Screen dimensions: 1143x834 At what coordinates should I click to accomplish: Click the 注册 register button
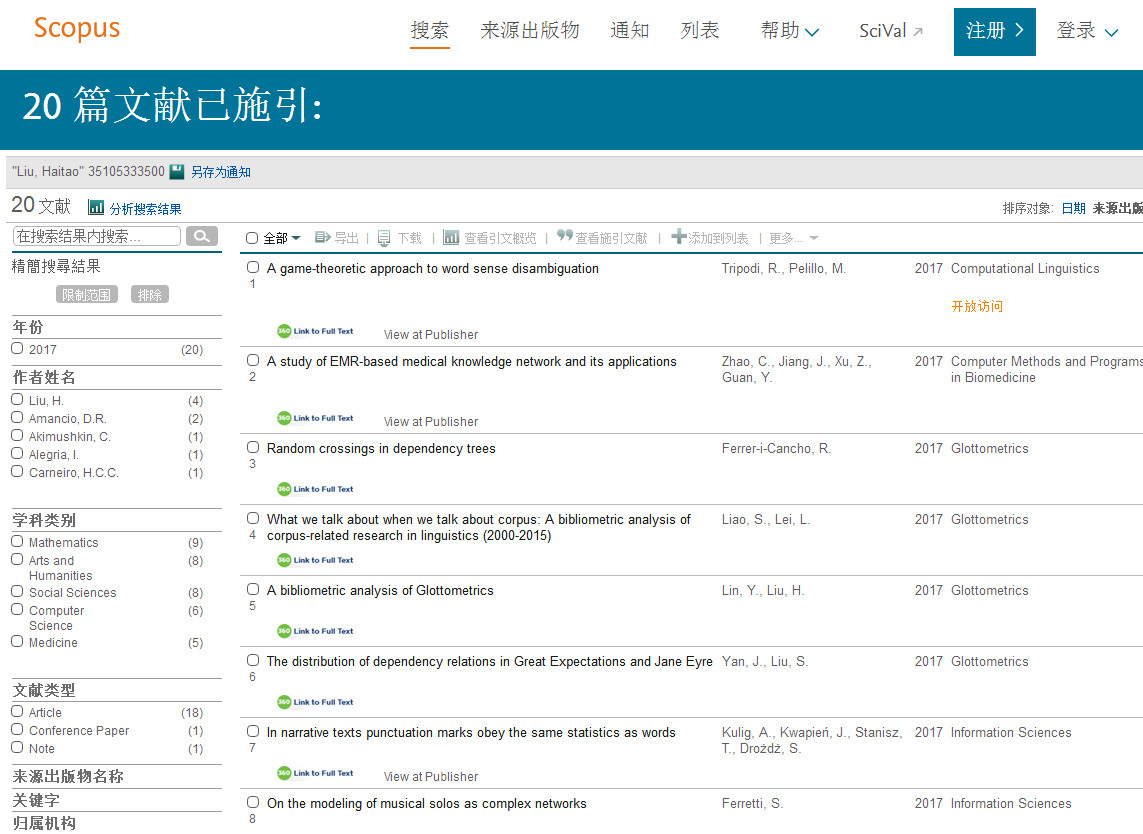[994, 31]
